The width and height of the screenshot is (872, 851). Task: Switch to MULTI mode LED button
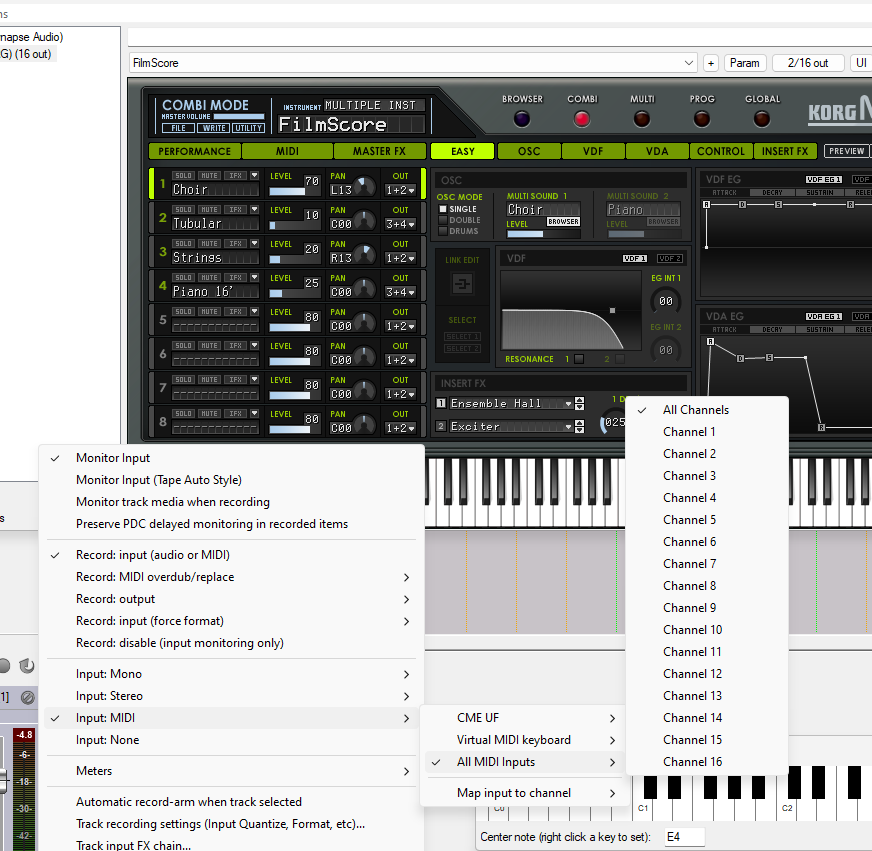click(x=642, y=119)
